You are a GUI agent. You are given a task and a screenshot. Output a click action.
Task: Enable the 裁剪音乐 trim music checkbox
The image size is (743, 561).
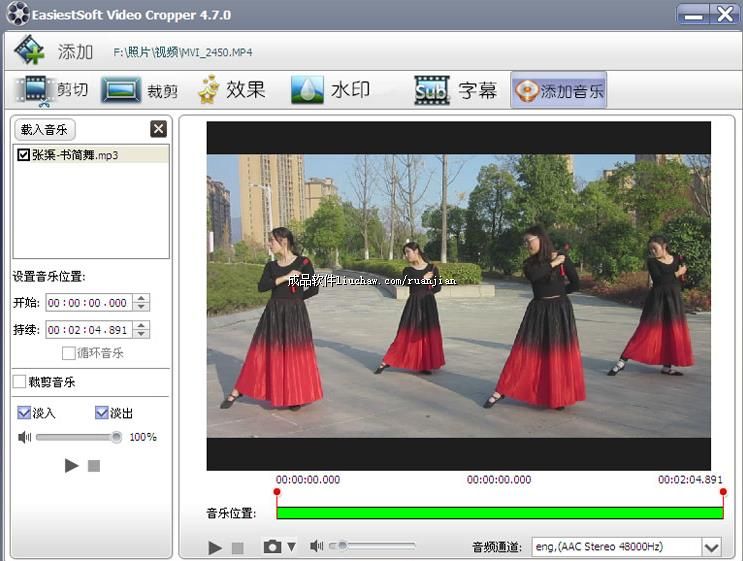point(19,382)
